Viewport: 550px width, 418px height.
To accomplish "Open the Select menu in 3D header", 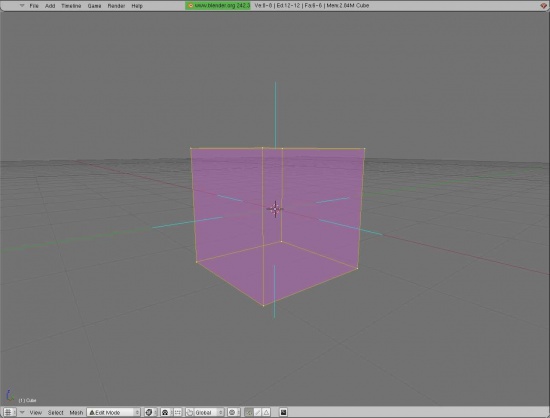I will tap(55, 412).
